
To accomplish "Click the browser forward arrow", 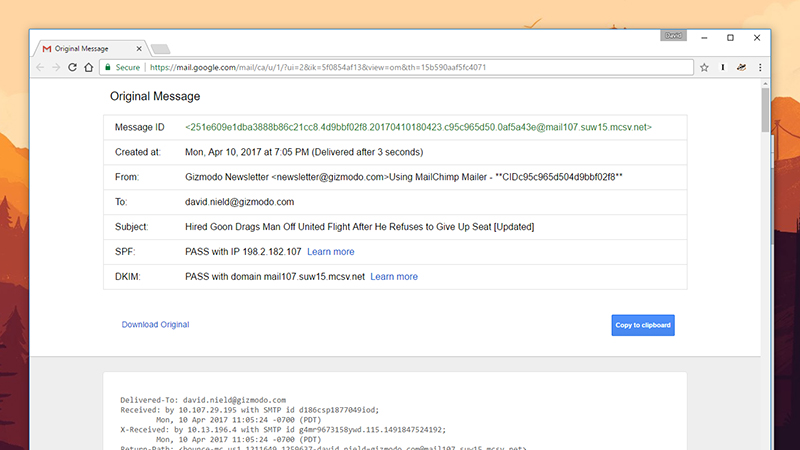I will tap(56, 67).
